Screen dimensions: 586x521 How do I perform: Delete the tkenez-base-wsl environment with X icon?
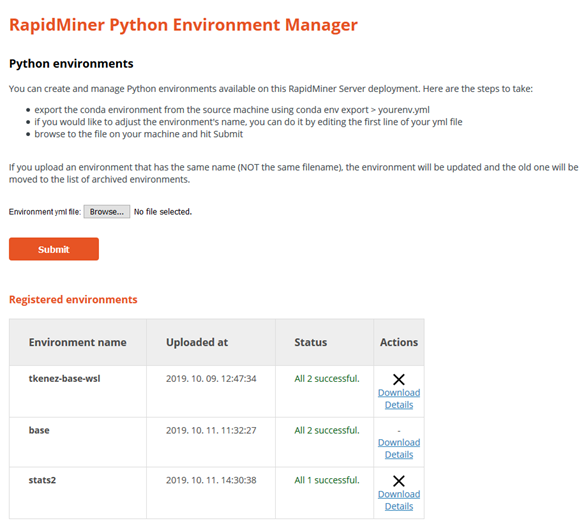tap(399, 379)
